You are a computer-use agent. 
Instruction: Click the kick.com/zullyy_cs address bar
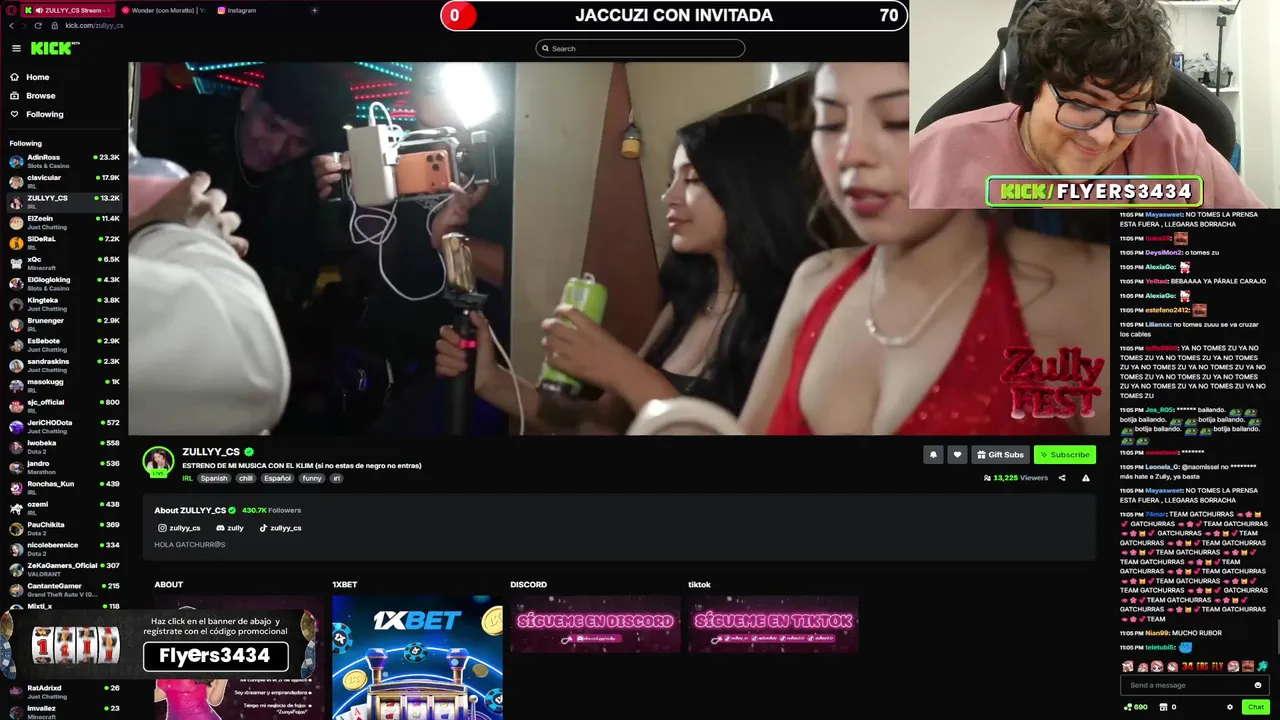(94, 25)
